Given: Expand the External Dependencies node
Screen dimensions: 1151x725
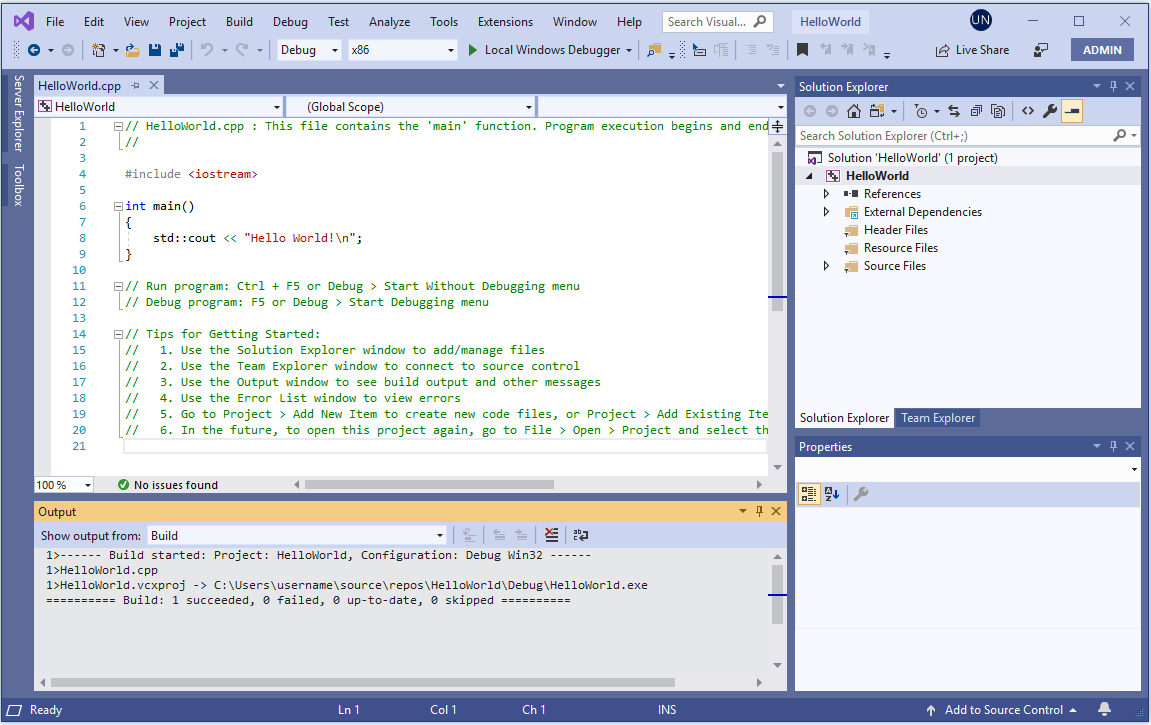Looking at the screenshot, I should [x=826, y=211].
